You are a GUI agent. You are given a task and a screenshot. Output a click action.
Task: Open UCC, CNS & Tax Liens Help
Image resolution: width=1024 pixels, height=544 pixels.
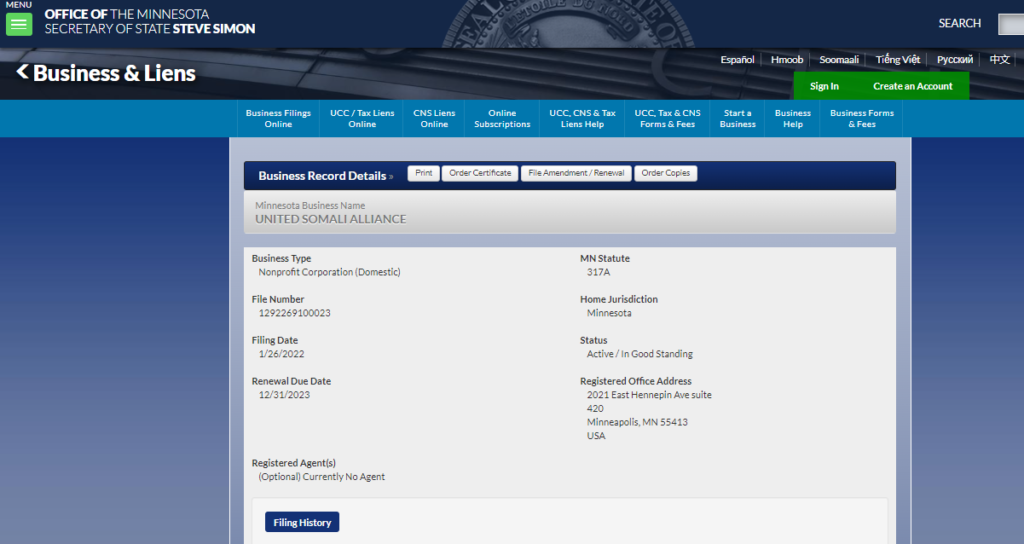click(582, 118)
